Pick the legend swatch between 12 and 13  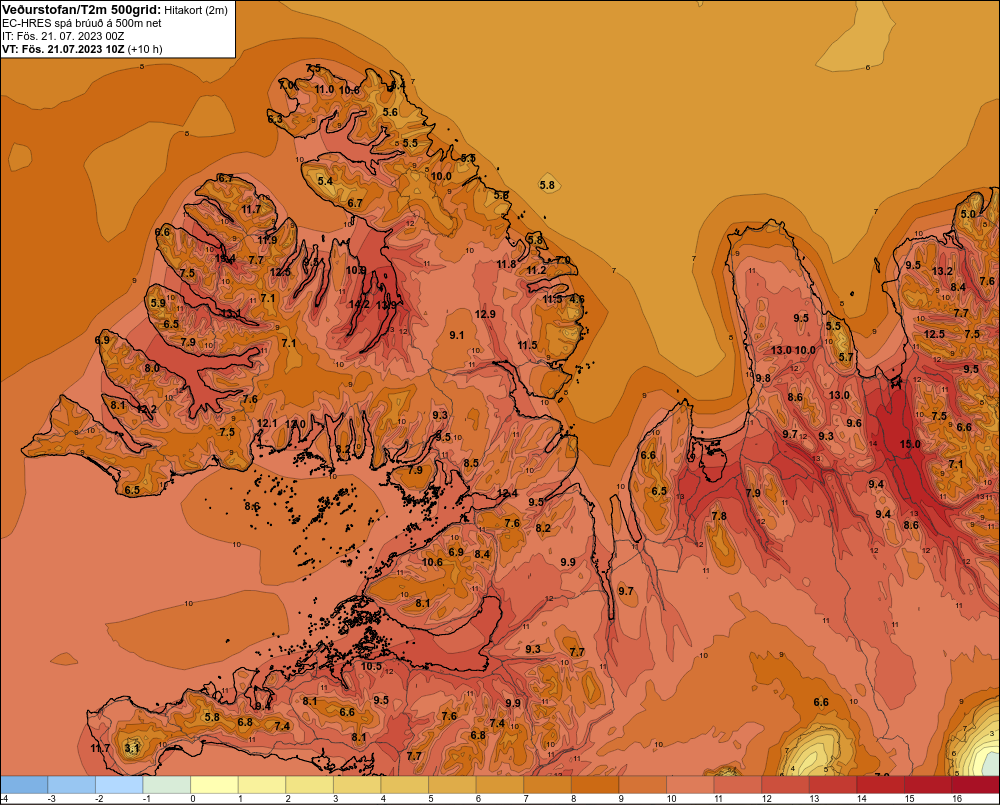[x=785, y=785]
